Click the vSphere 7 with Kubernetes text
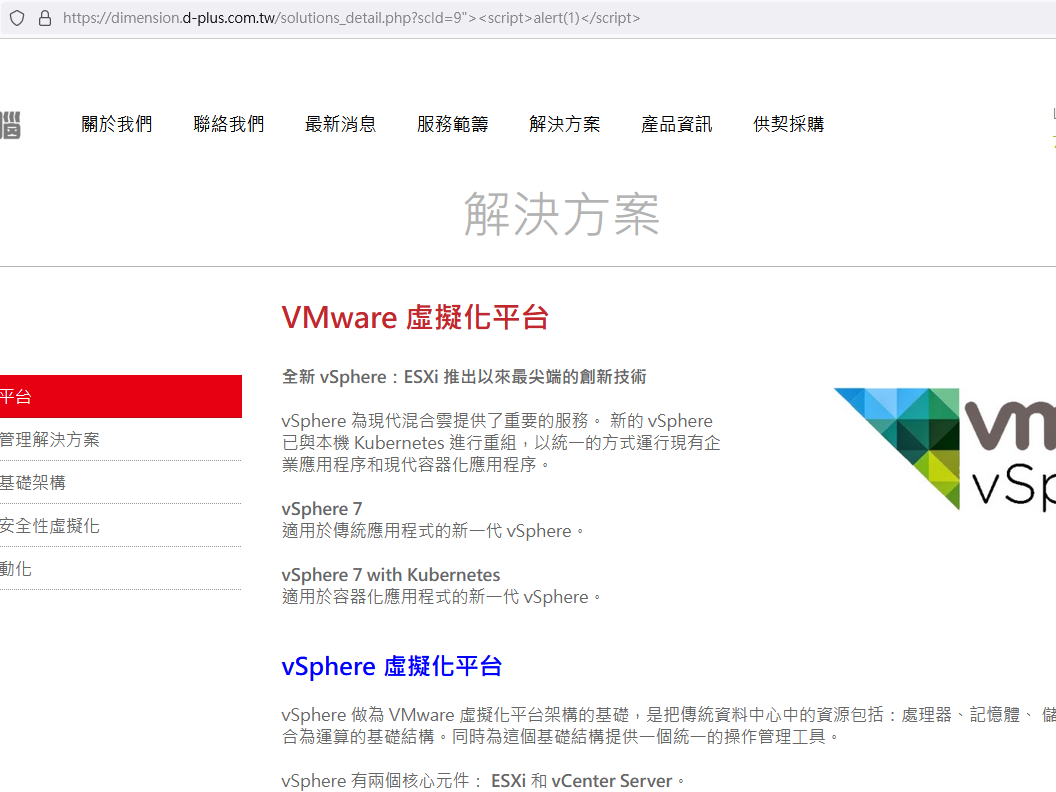Screen dimensions: 1056x792 391,574
